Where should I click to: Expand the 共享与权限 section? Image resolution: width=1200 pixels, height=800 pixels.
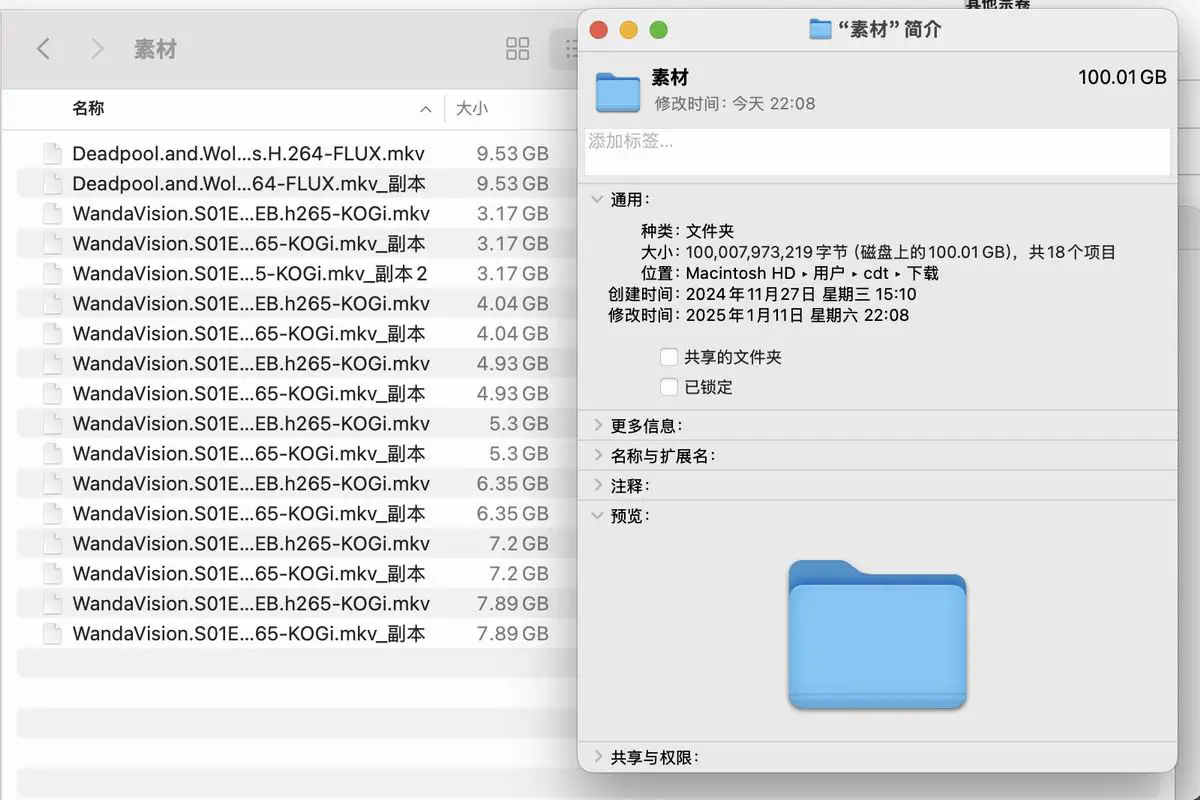[597, 758]
